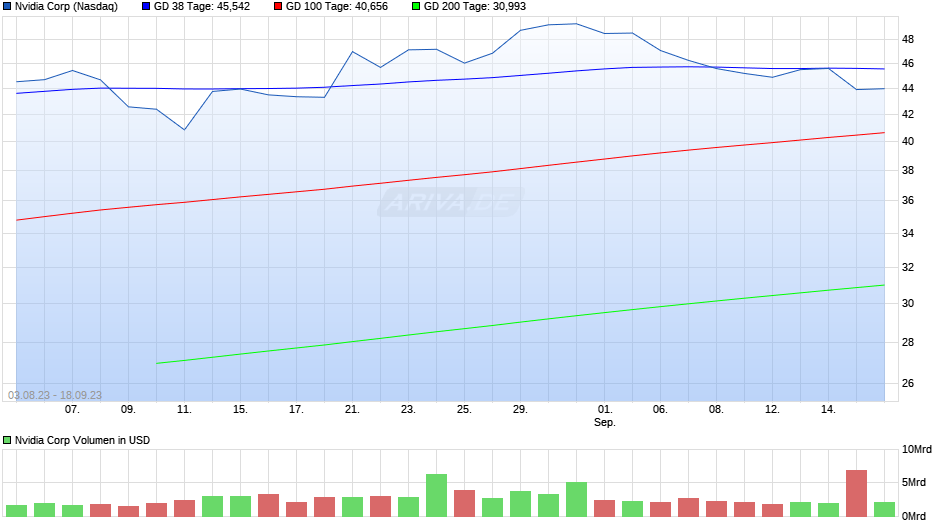The height and width of the screenshot is (526, 940).
Task: Click the price axis value '44'
Action: (x=908, y=89)
